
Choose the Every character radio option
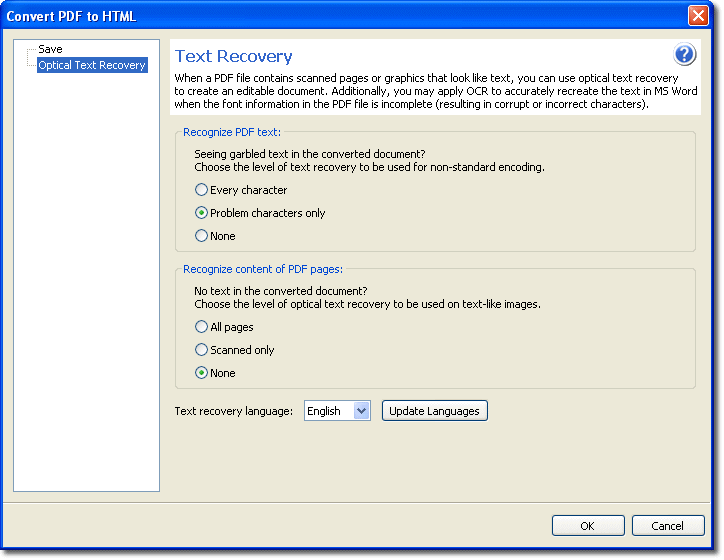pyautogui.click(x=202, y=190)
